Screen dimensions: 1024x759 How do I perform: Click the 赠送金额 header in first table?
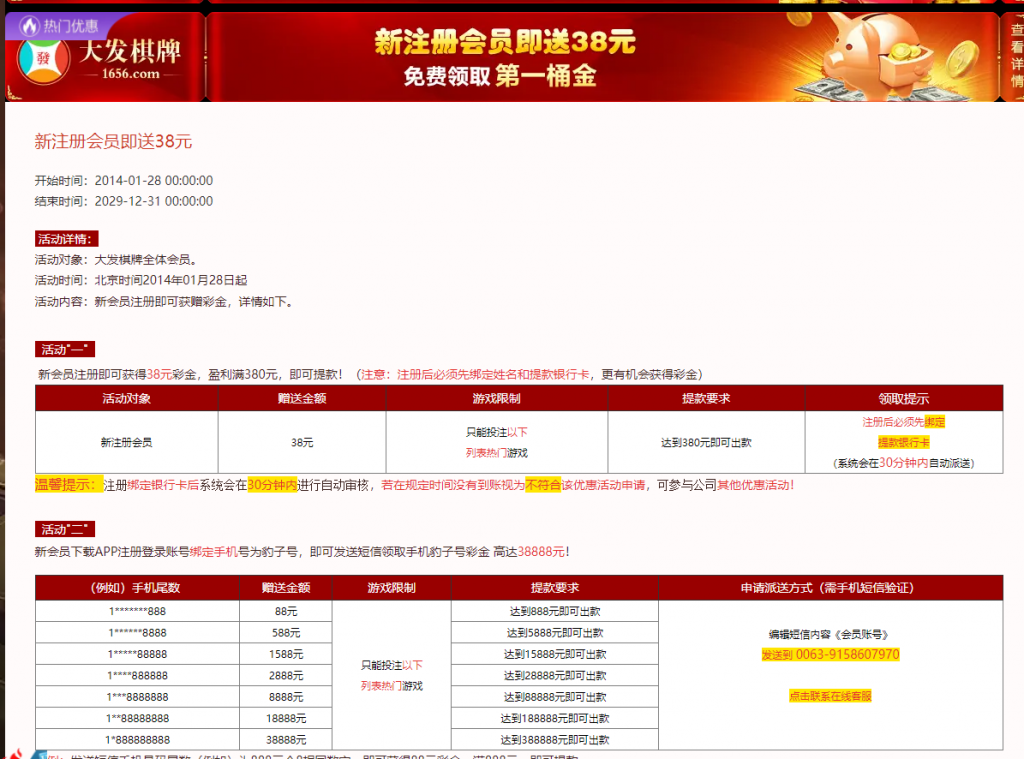coord(302,398)
